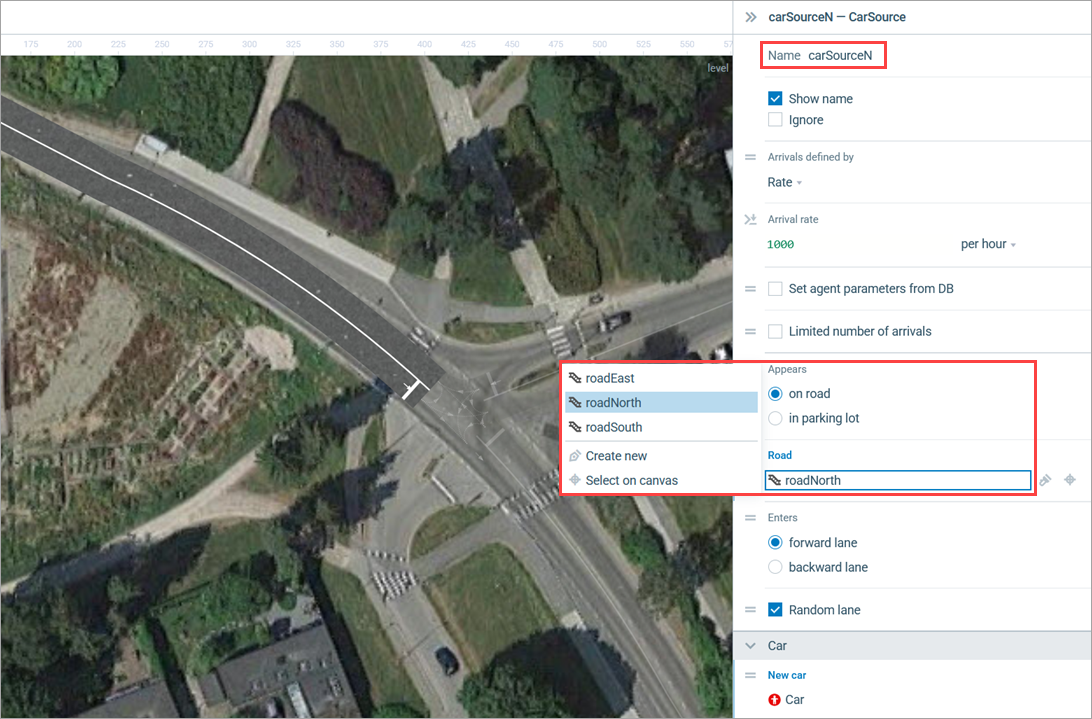Click the equals icon beside Arrivals defined by
Image resolution: width=1092 pixels, height=719 pixels.
click(x=750, y=158)
